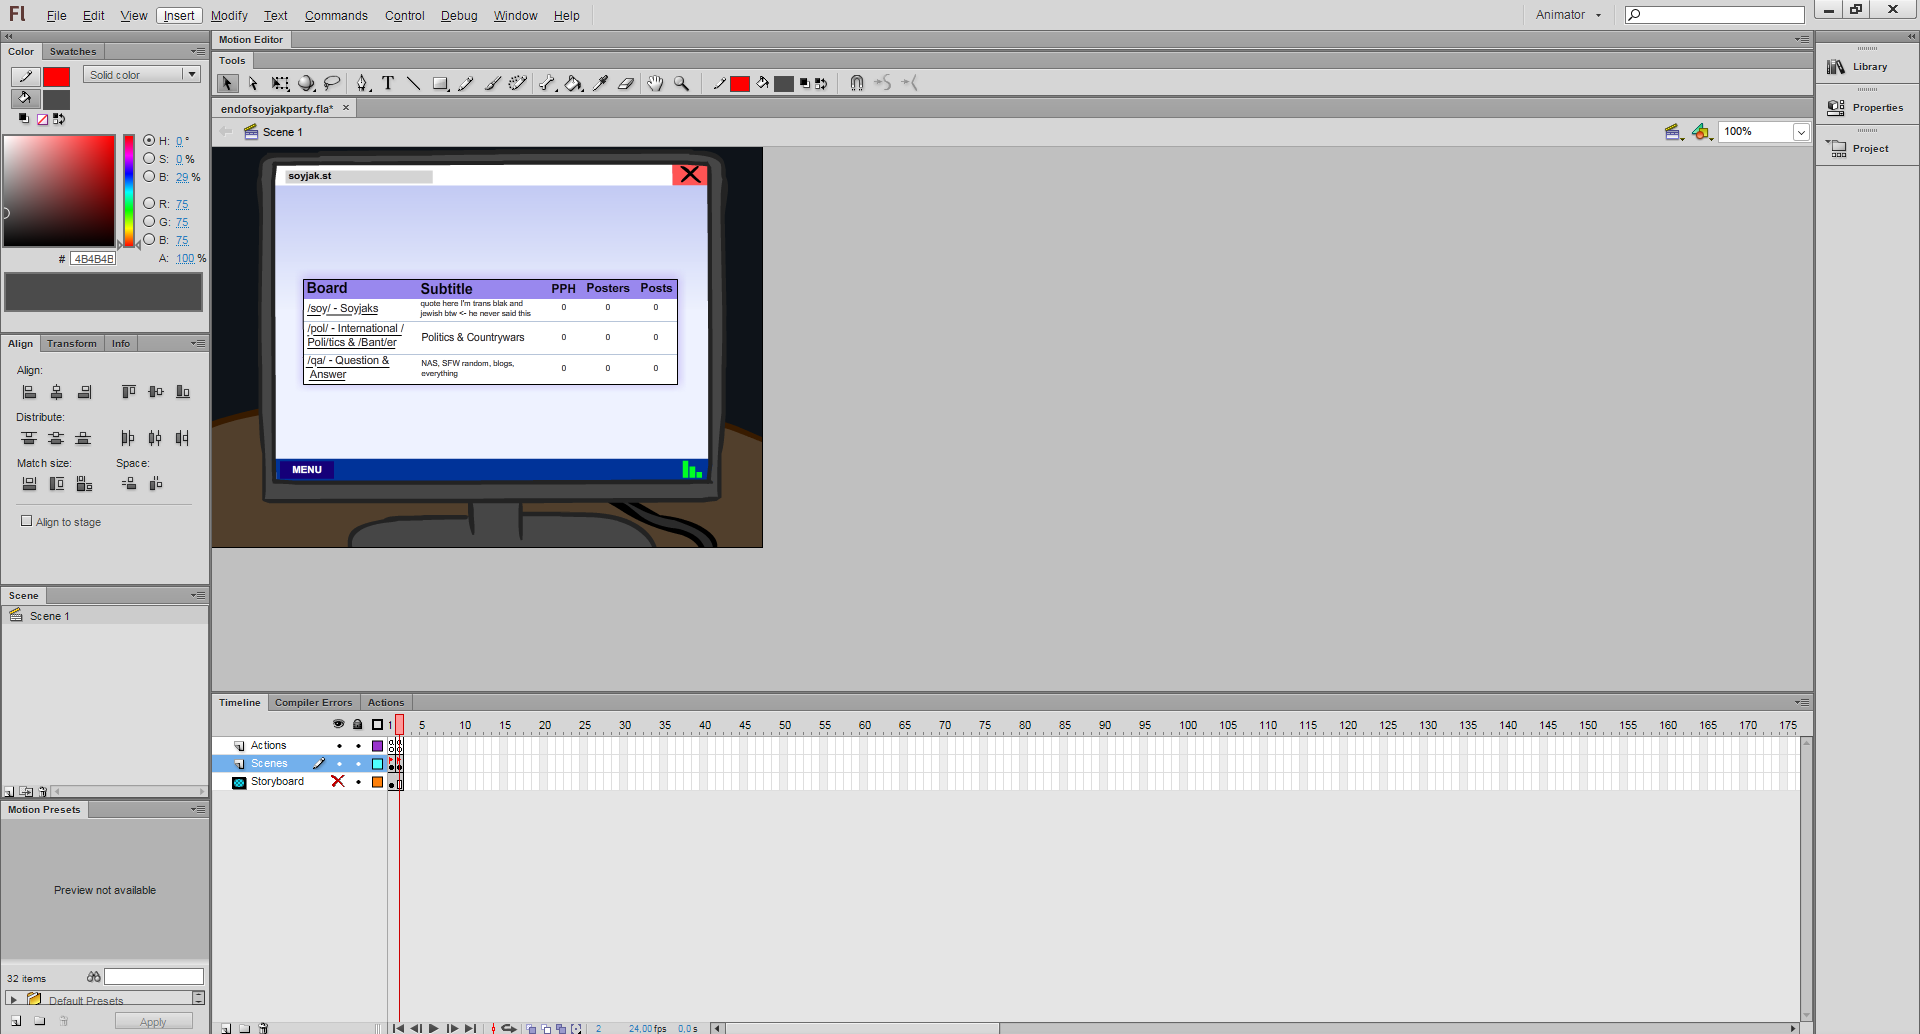Screen dimensions: 1920x1034
Task: Open the stage zoom percentage dropdown
Action: pyautogui.click(x=1800, y=132)
